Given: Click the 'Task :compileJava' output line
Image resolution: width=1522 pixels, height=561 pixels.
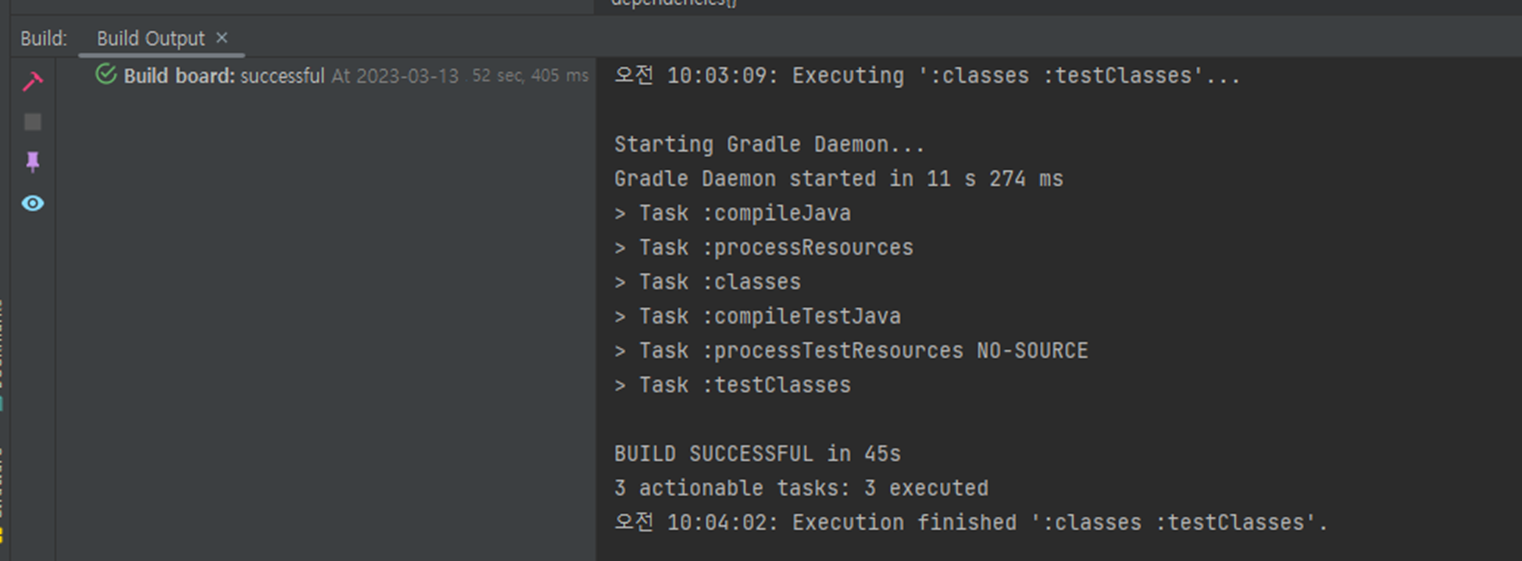Looking at the screenshot, I should (733, 213).
